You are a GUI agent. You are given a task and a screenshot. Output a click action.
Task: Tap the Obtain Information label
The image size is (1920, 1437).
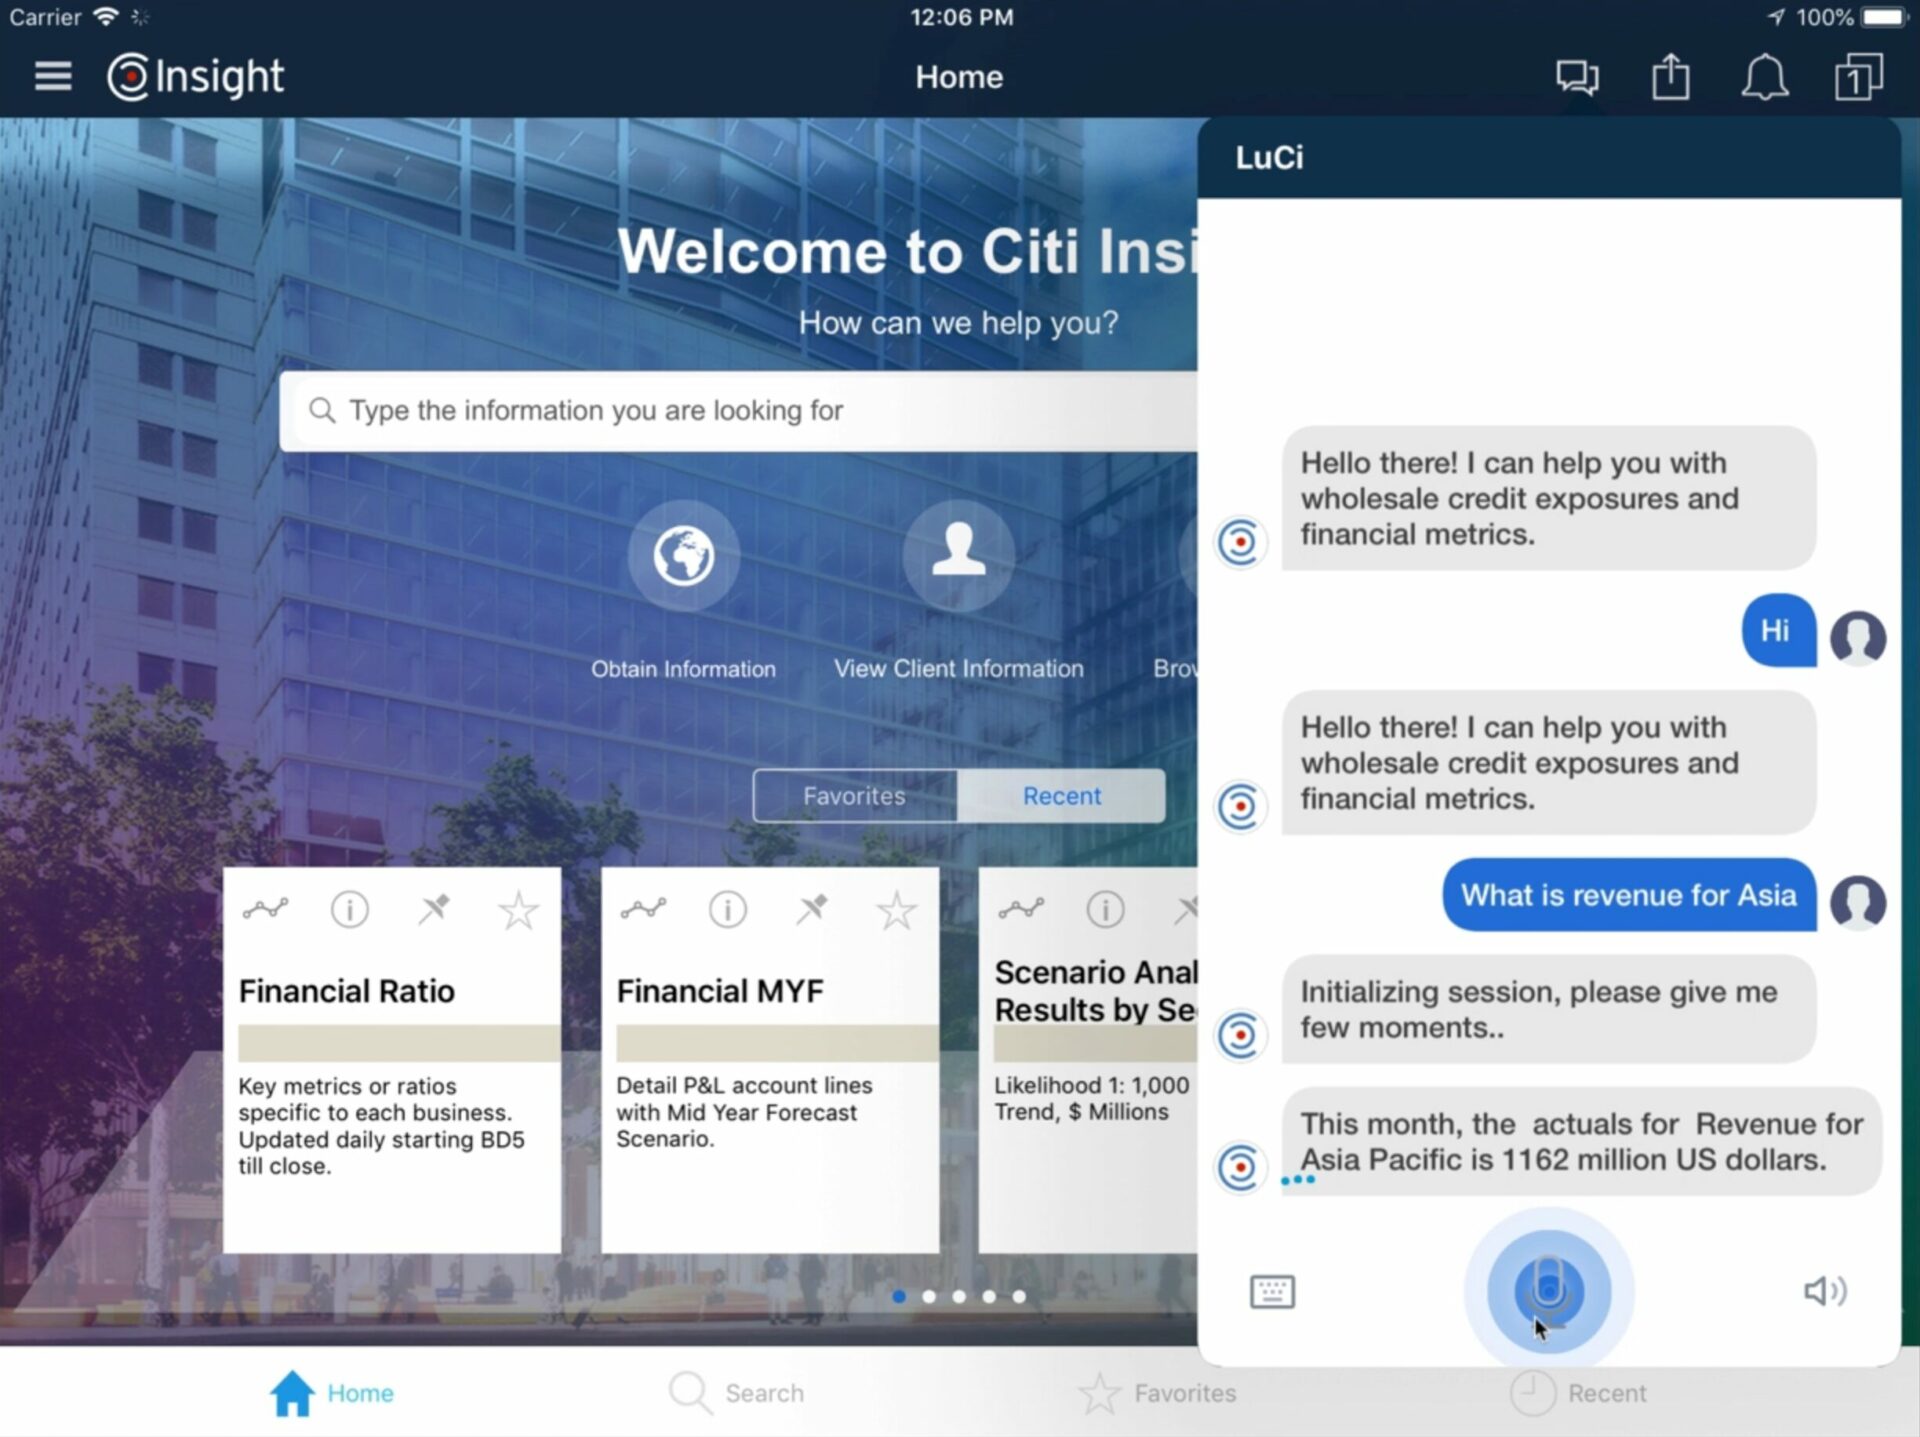click(x=683, y=669)
